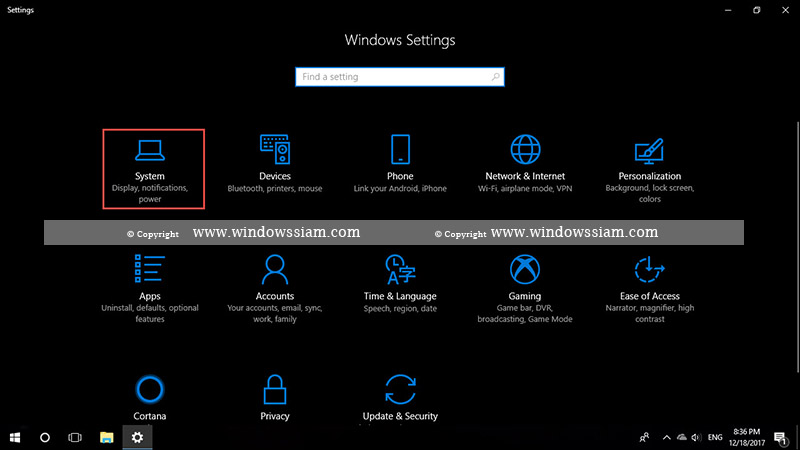Open the Gaming Xbox icon

[x=524, y=269]
